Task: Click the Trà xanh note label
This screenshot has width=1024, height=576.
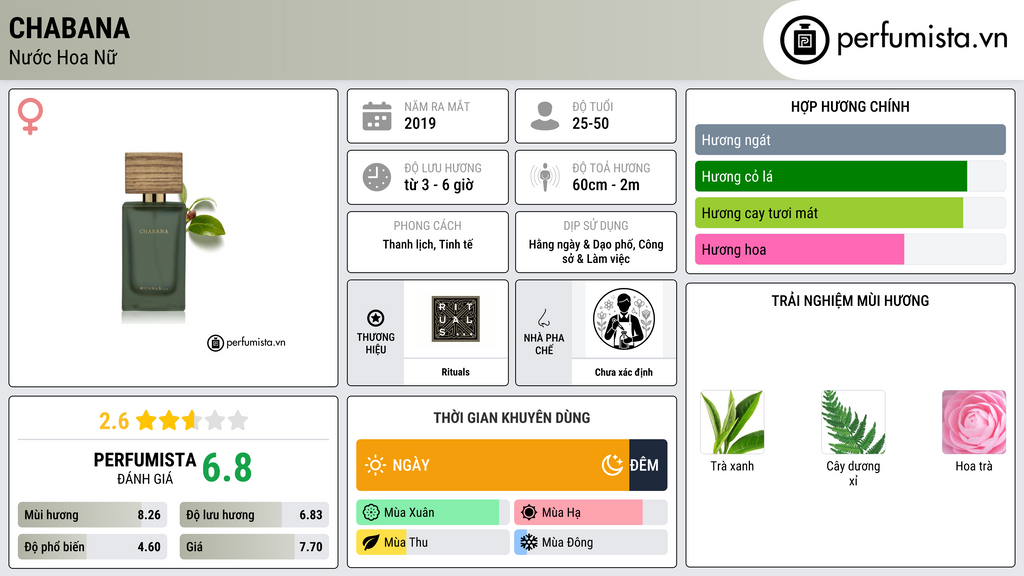Action: tap(732, 466)
